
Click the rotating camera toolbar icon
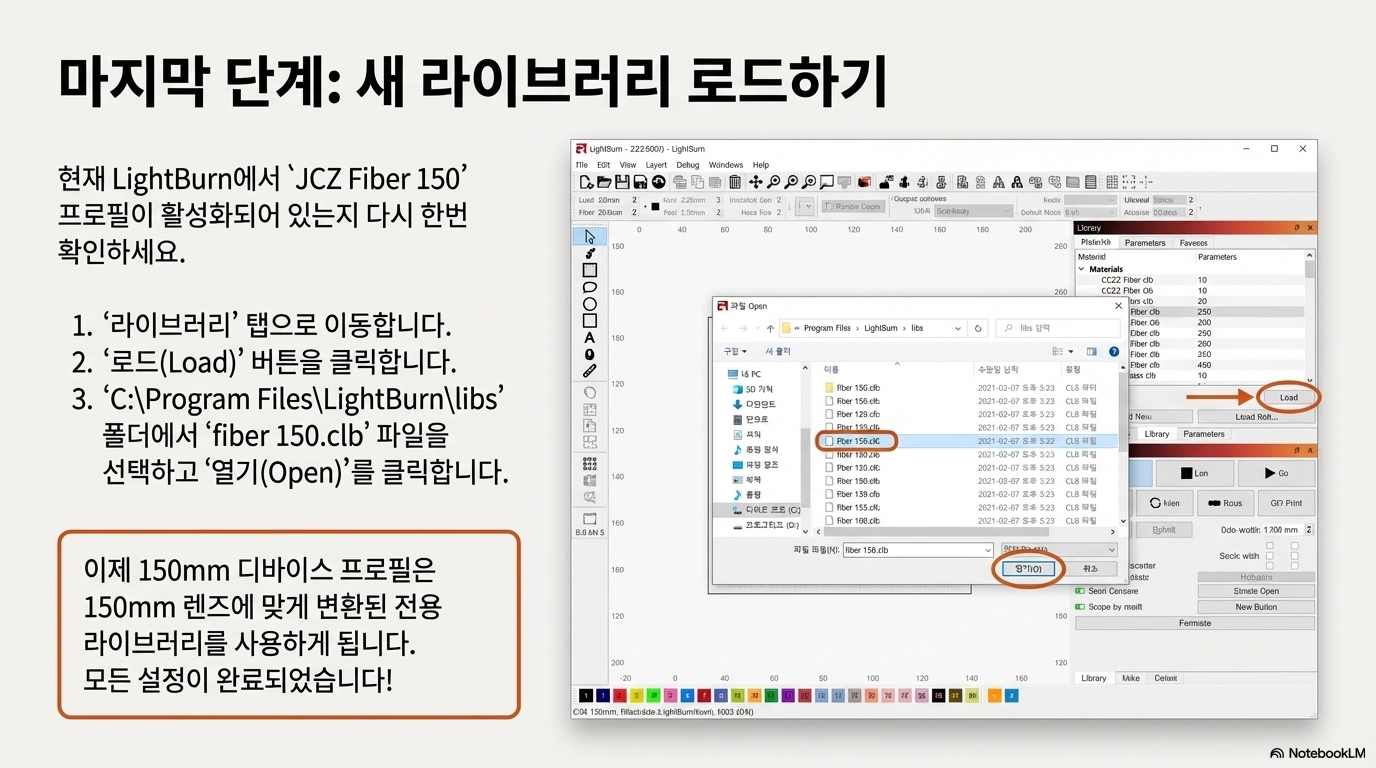click(x=658, y=182)
